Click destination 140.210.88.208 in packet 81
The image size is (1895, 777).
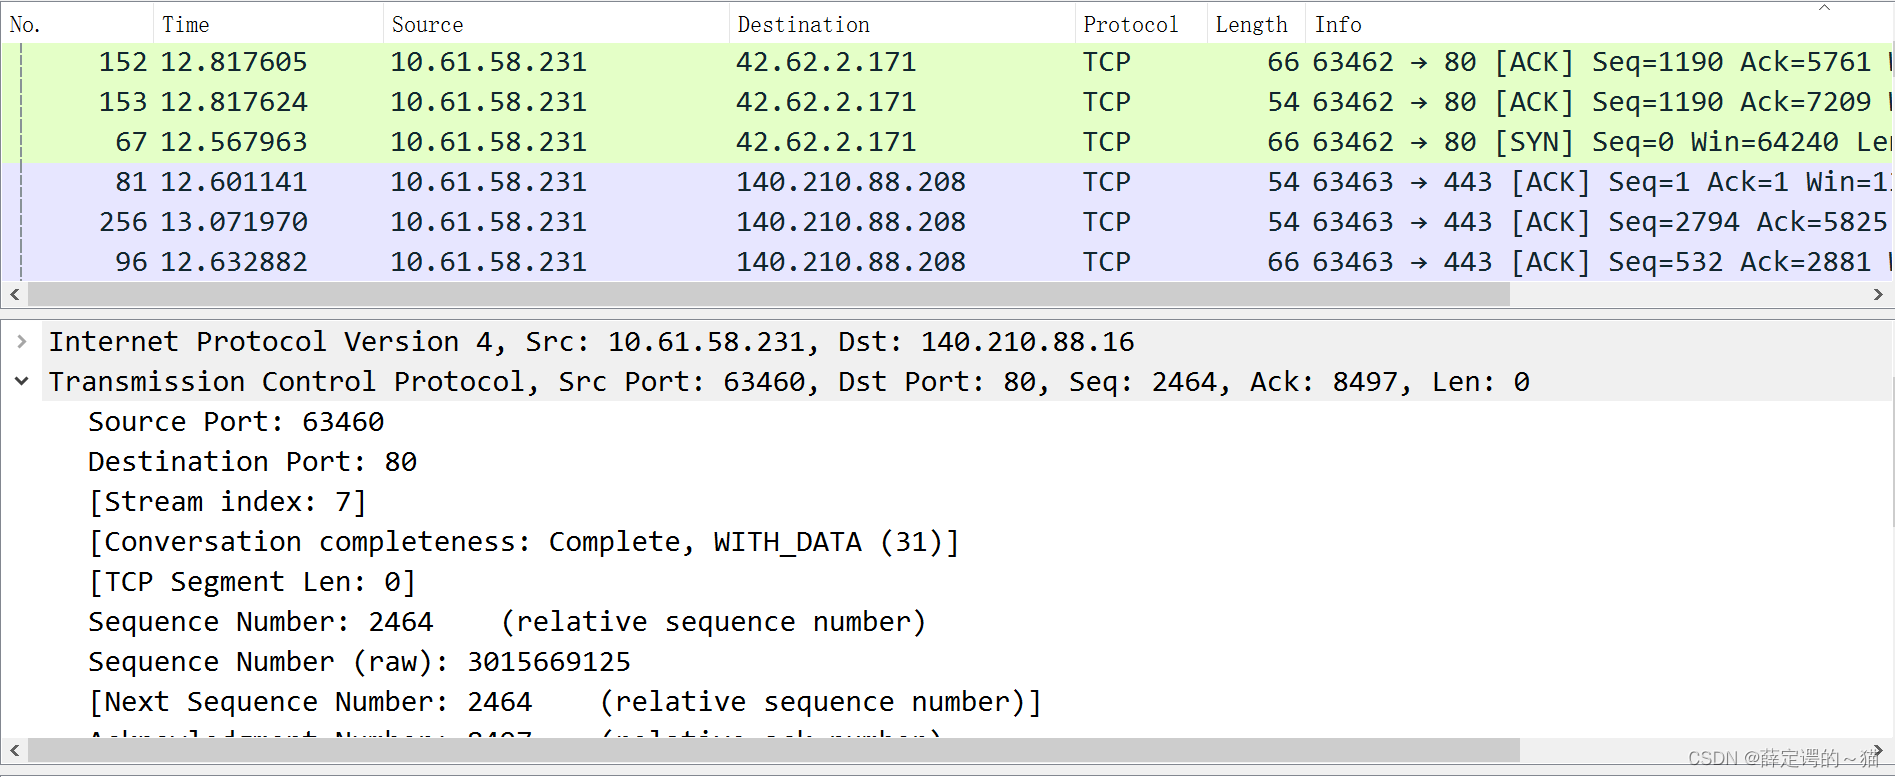[851, 183]
